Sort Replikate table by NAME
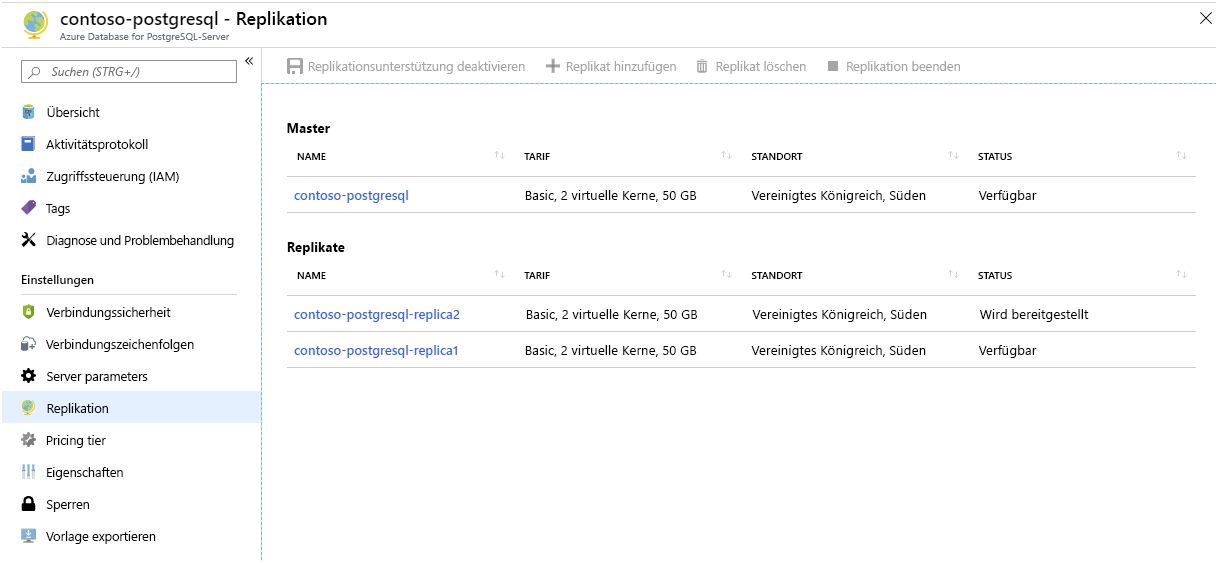The width and height of the screenshot is (1218, 563). pos(499,275)
